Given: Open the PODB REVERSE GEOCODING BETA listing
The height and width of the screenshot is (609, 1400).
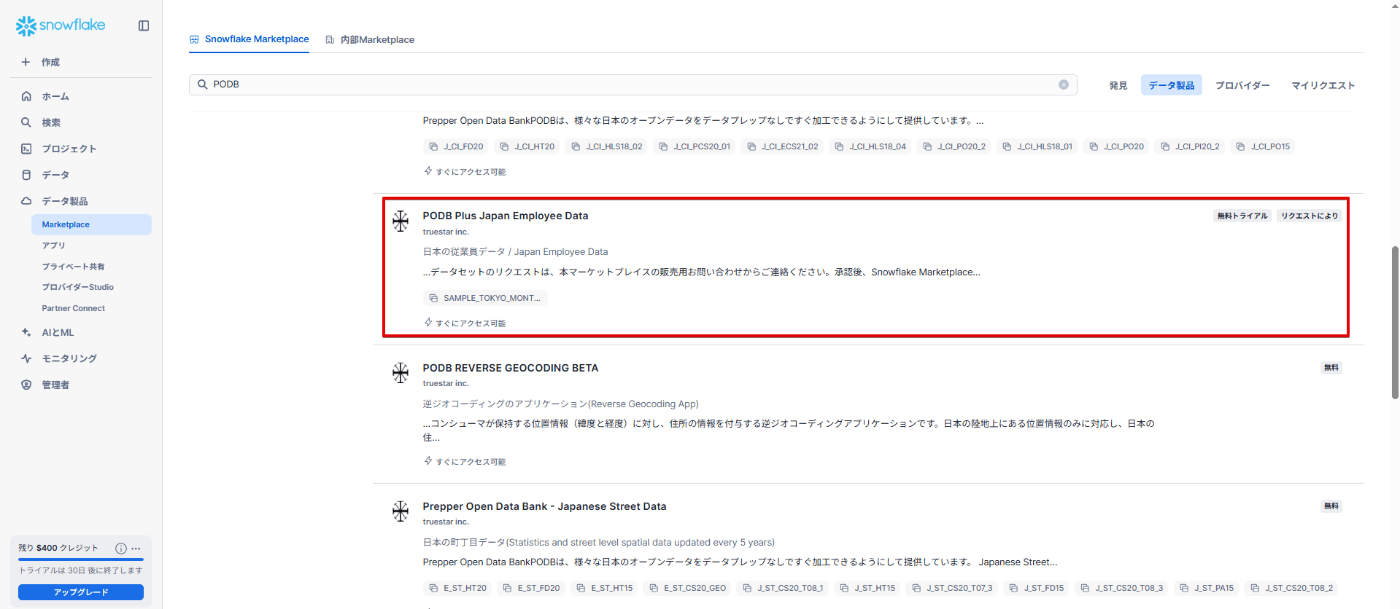Looking at the screenshot, I should (510, 368).
